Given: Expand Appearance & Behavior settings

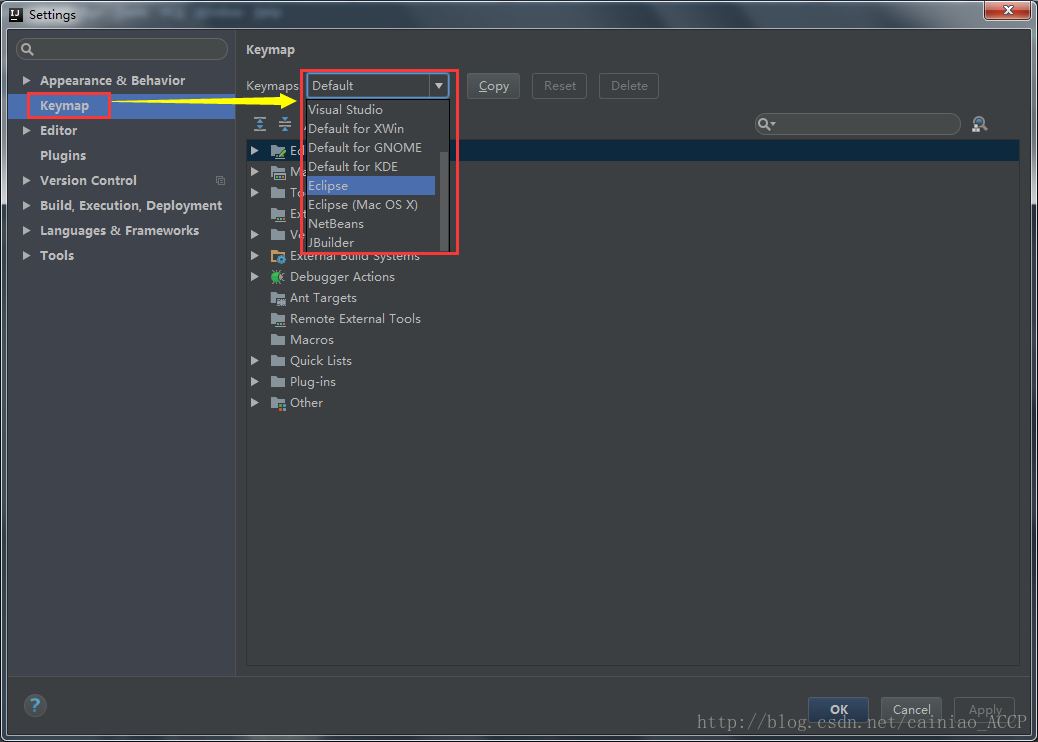Looking at the screenshot, I should [26, 80].
